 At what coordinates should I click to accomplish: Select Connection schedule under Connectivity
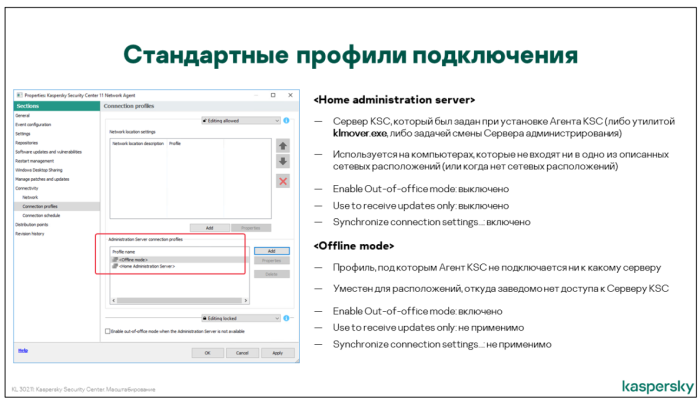coord(41,215)
